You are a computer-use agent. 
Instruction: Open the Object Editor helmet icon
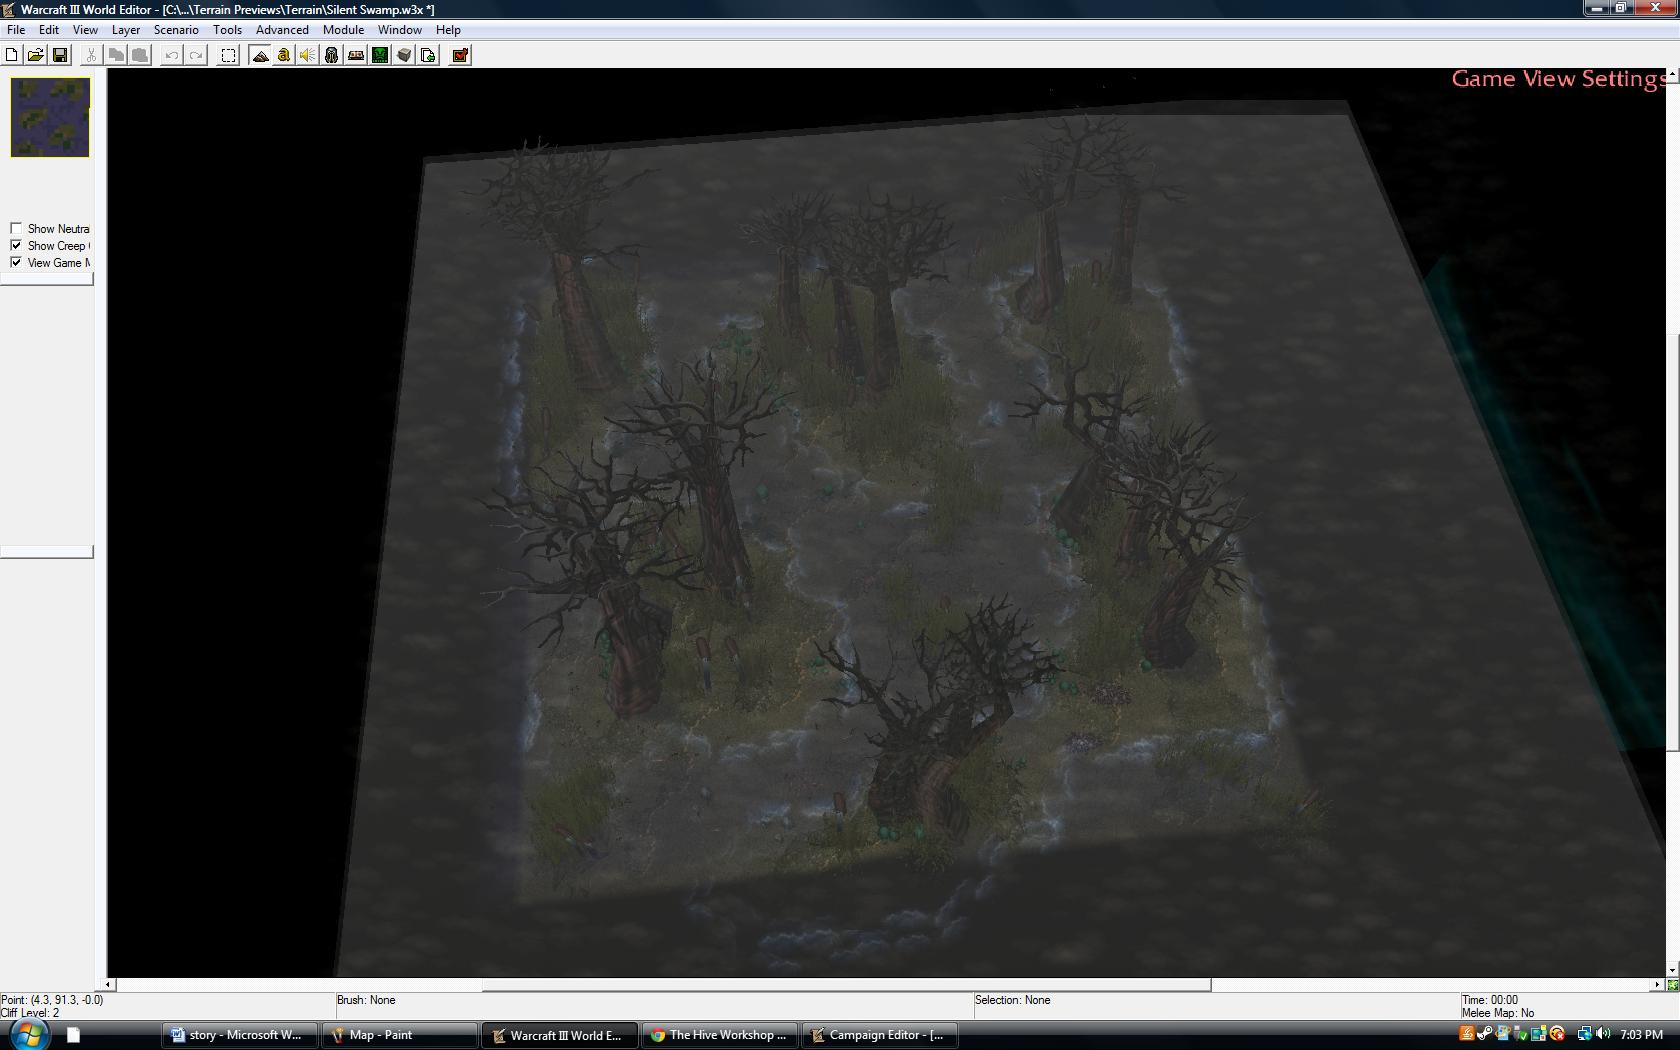point(332,55)
